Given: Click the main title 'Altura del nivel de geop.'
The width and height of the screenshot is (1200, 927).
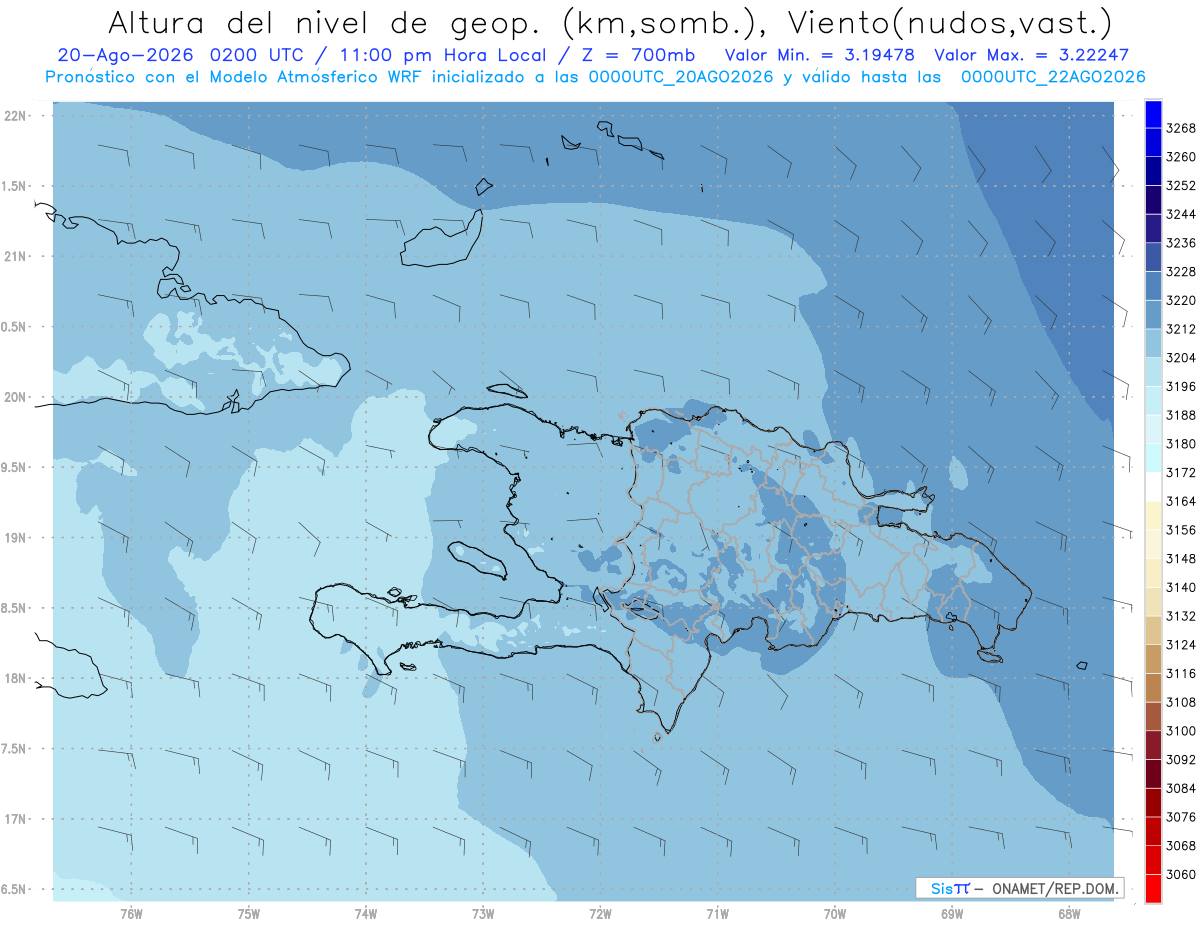Looking at the screenshot, I should tap(326, 22).
